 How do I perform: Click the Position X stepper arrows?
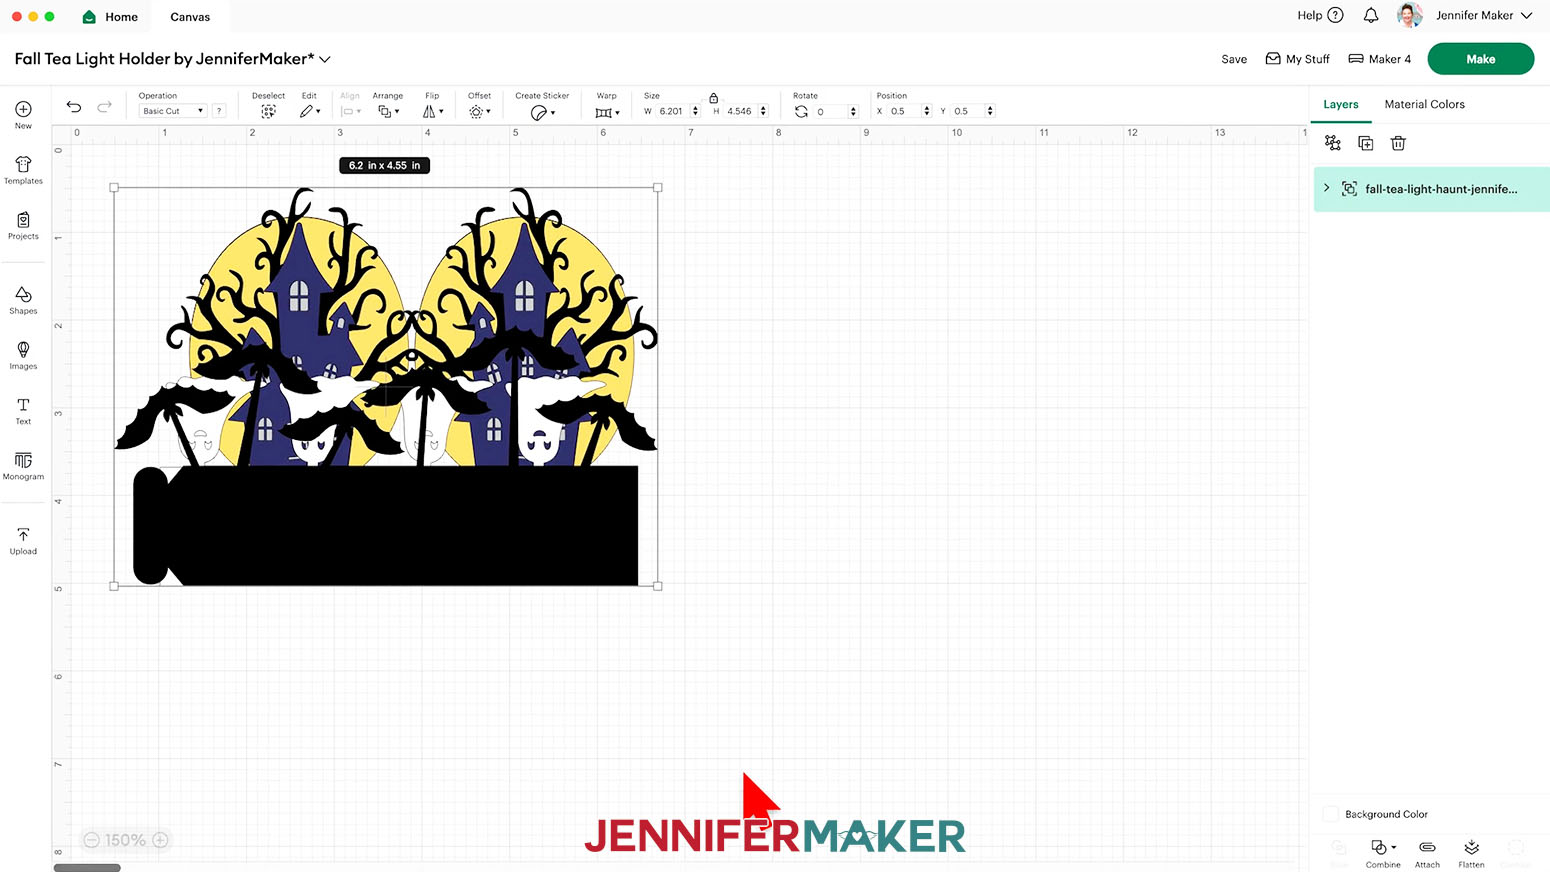tap(927, 111)
